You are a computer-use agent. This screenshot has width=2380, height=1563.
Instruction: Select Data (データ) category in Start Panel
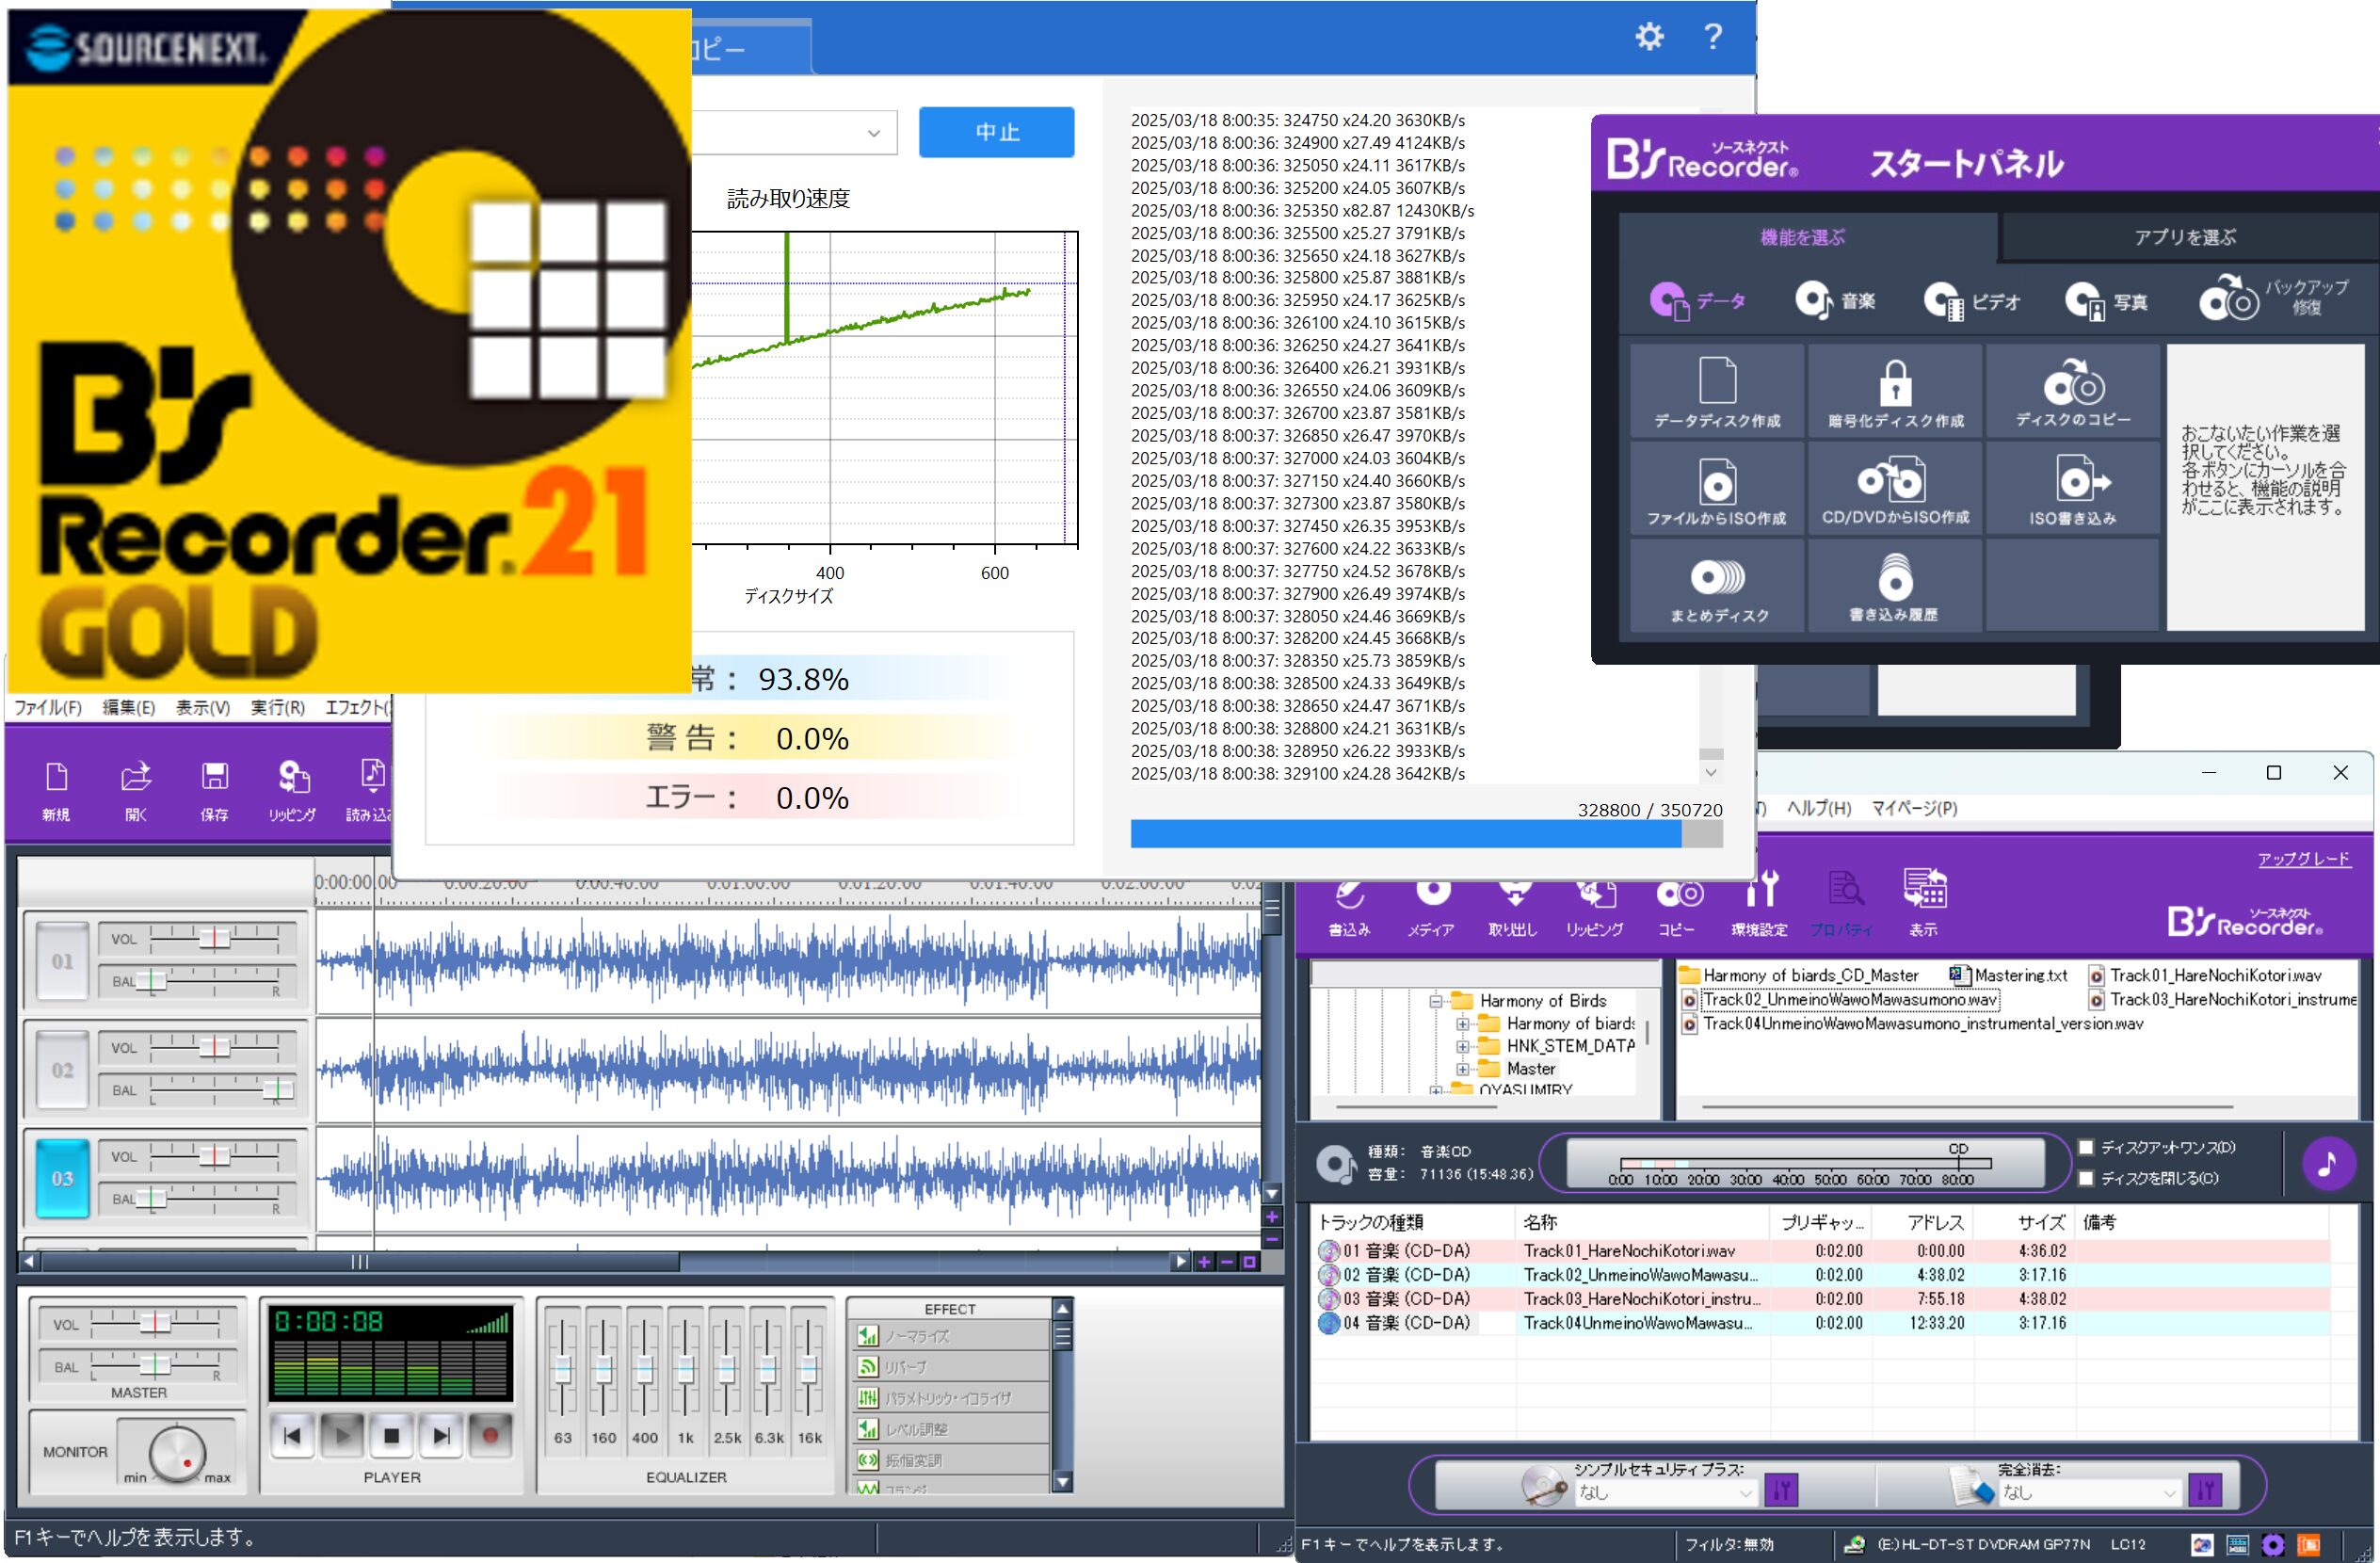point(1698,300)
